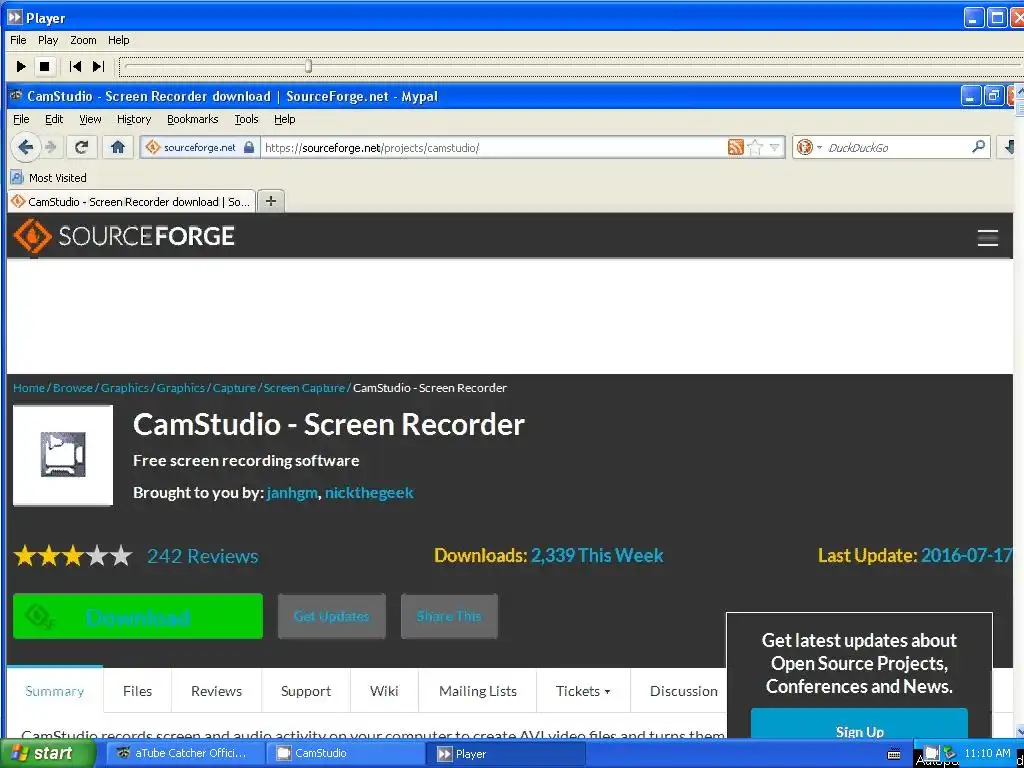Jump to start with skip-back button
Image resolution: width=1024 pixels, height=768 pixels.
(x=75, y=66)
